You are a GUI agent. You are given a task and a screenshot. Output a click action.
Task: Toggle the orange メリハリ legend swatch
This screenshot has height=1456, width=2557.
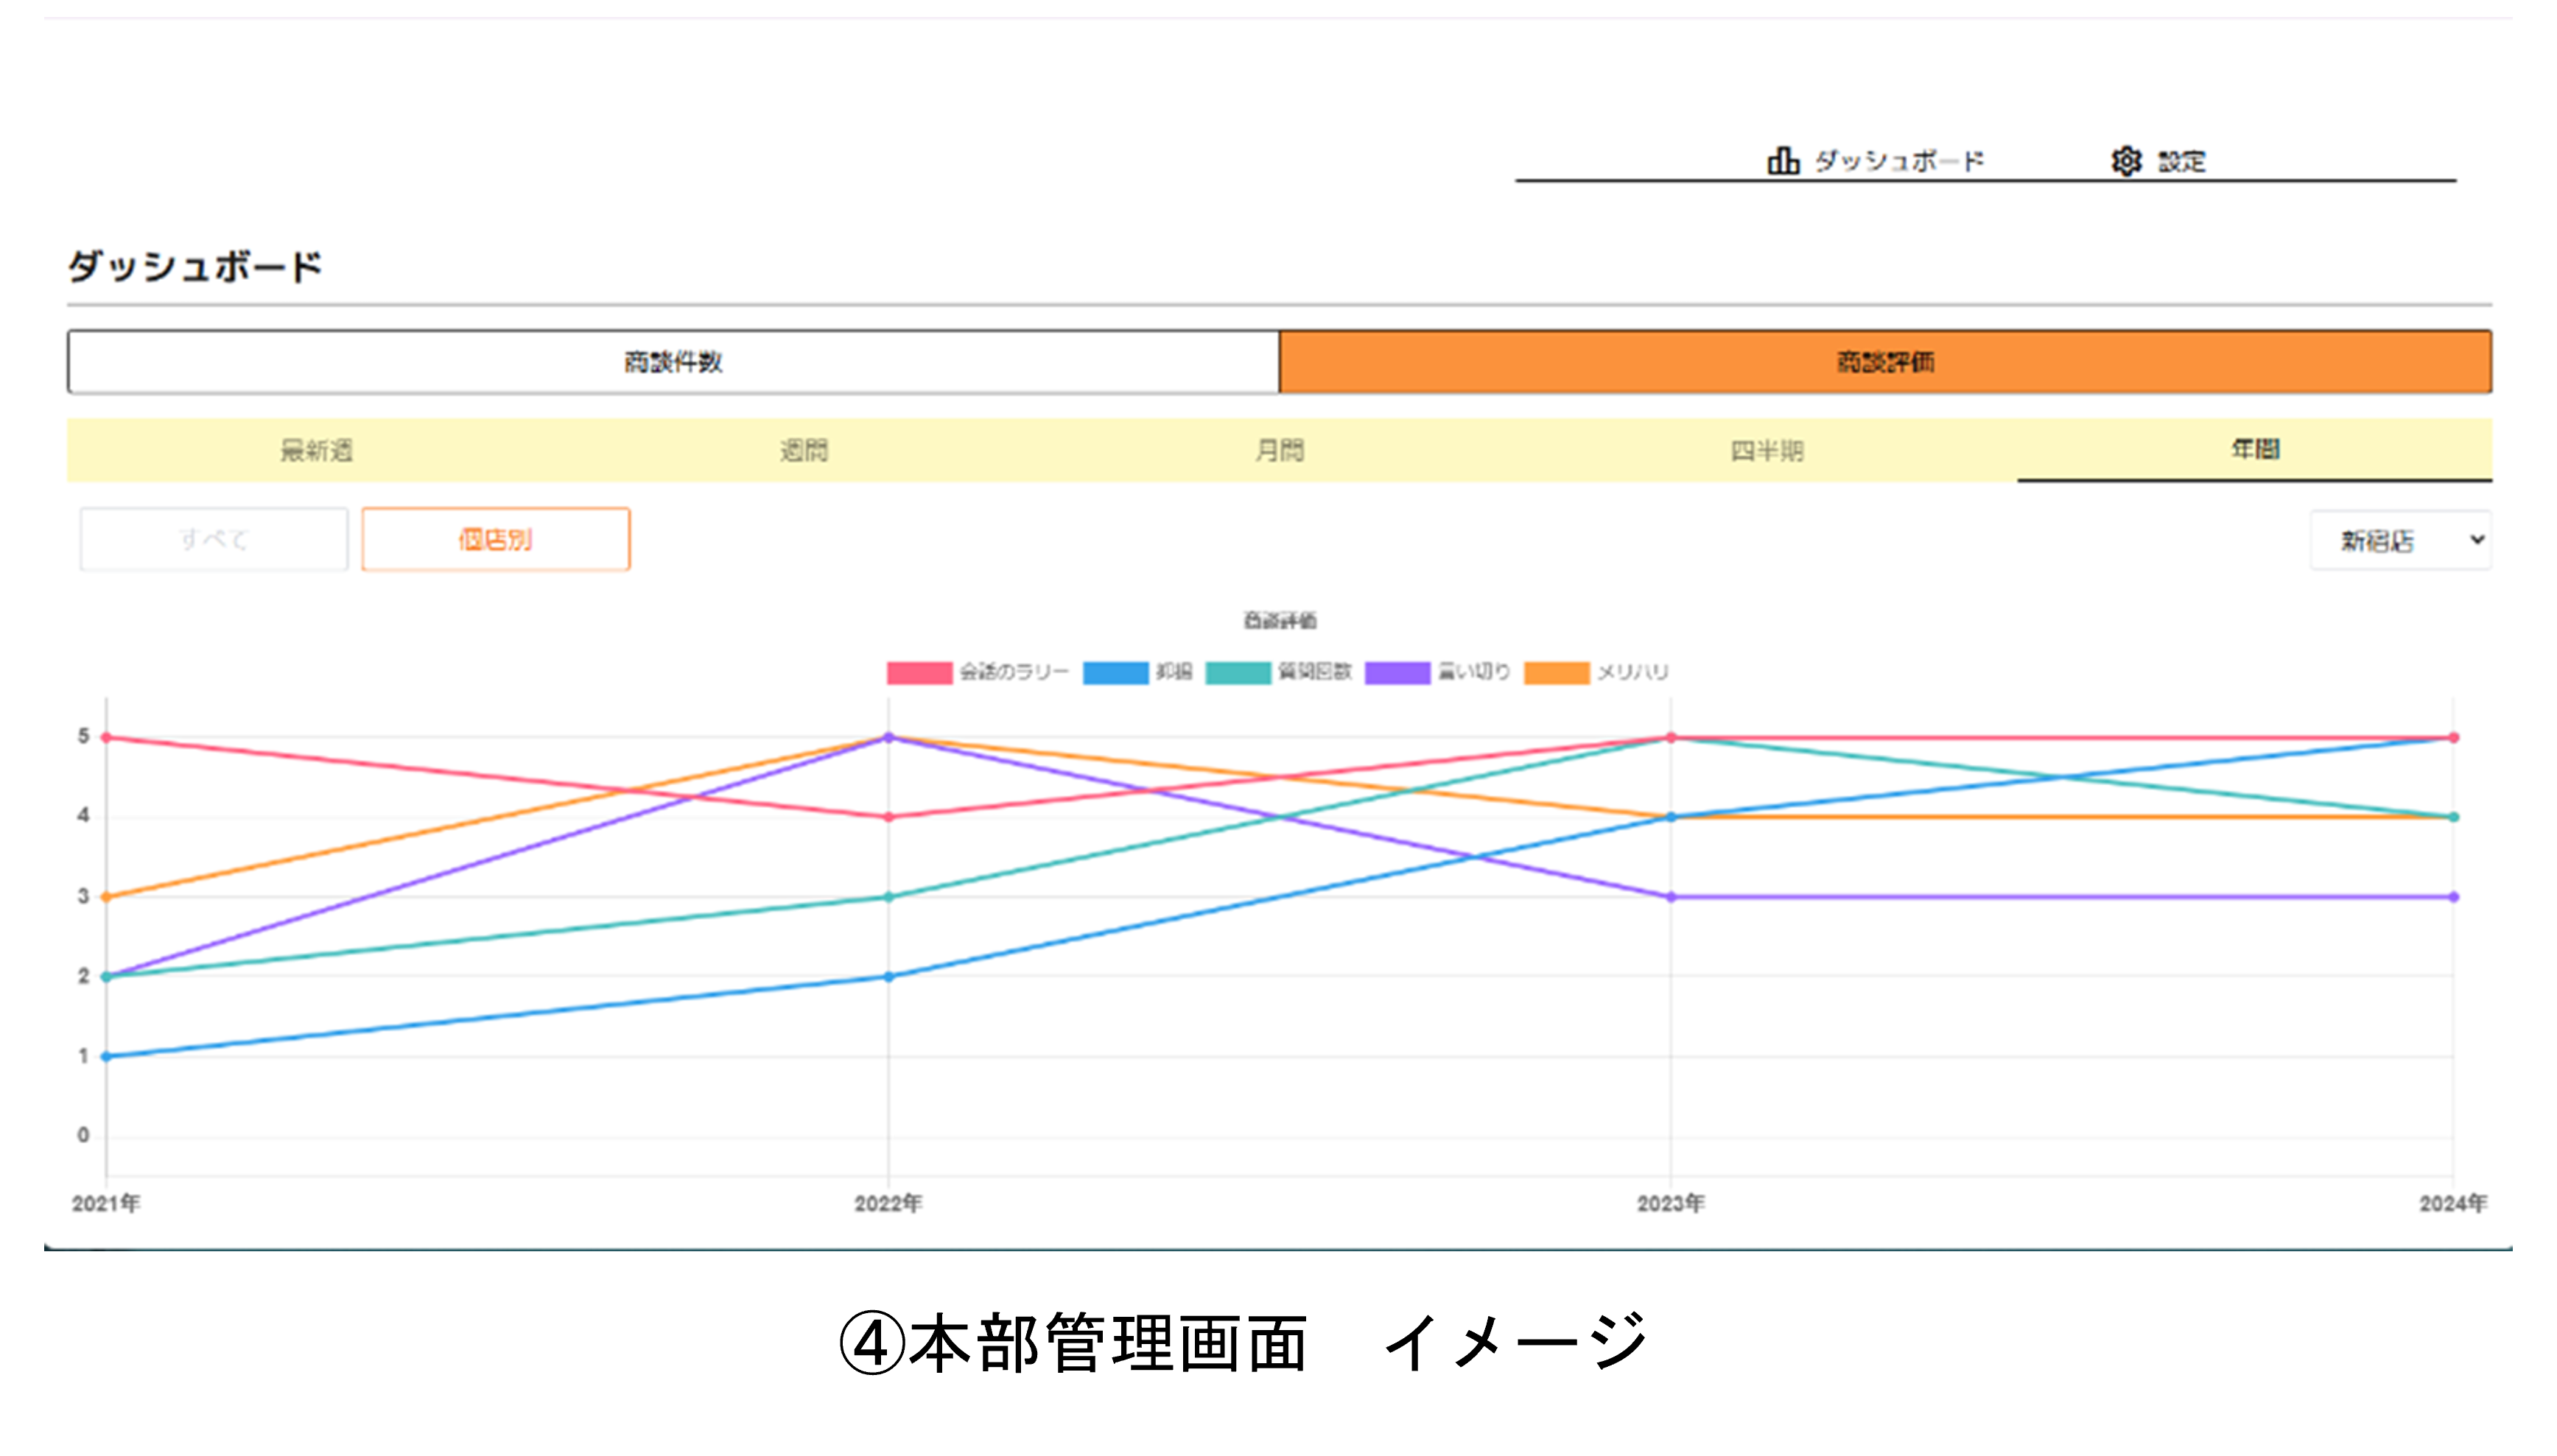1556,672
